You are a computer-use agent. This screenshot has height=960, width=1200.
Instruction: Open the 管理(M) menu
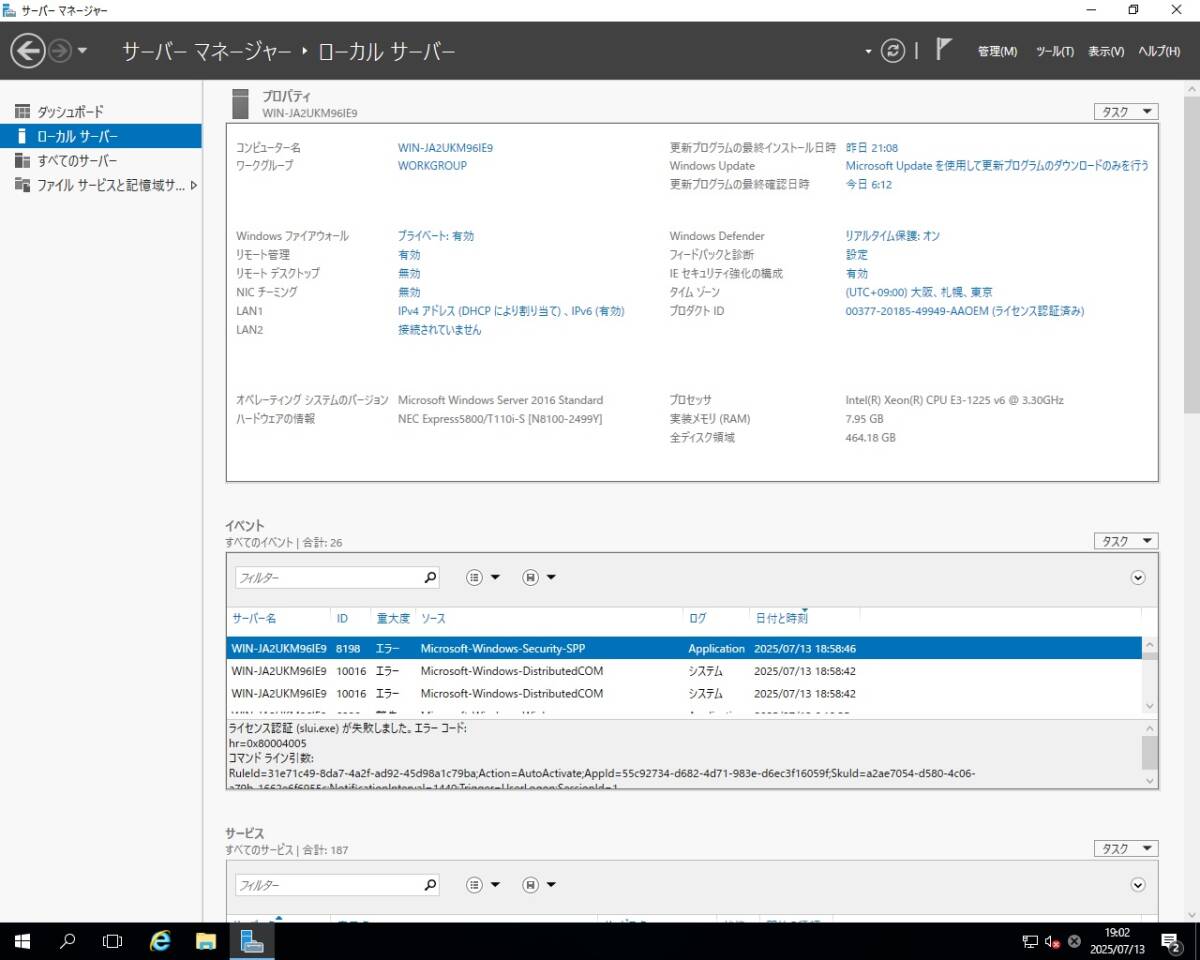pyautogui.click(x=997, y=51)
